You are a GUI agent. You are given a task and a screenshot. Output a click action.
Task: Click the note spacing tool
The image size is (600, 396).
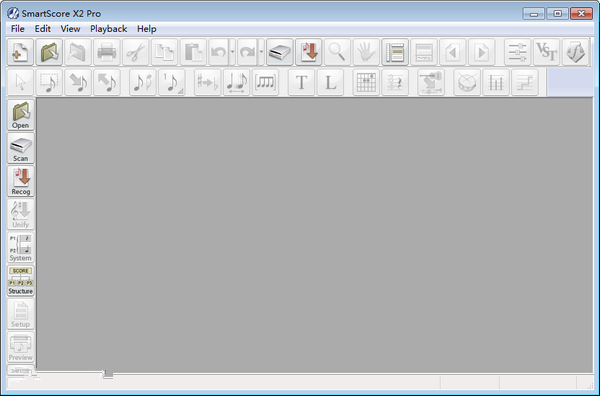coord(236,82)
